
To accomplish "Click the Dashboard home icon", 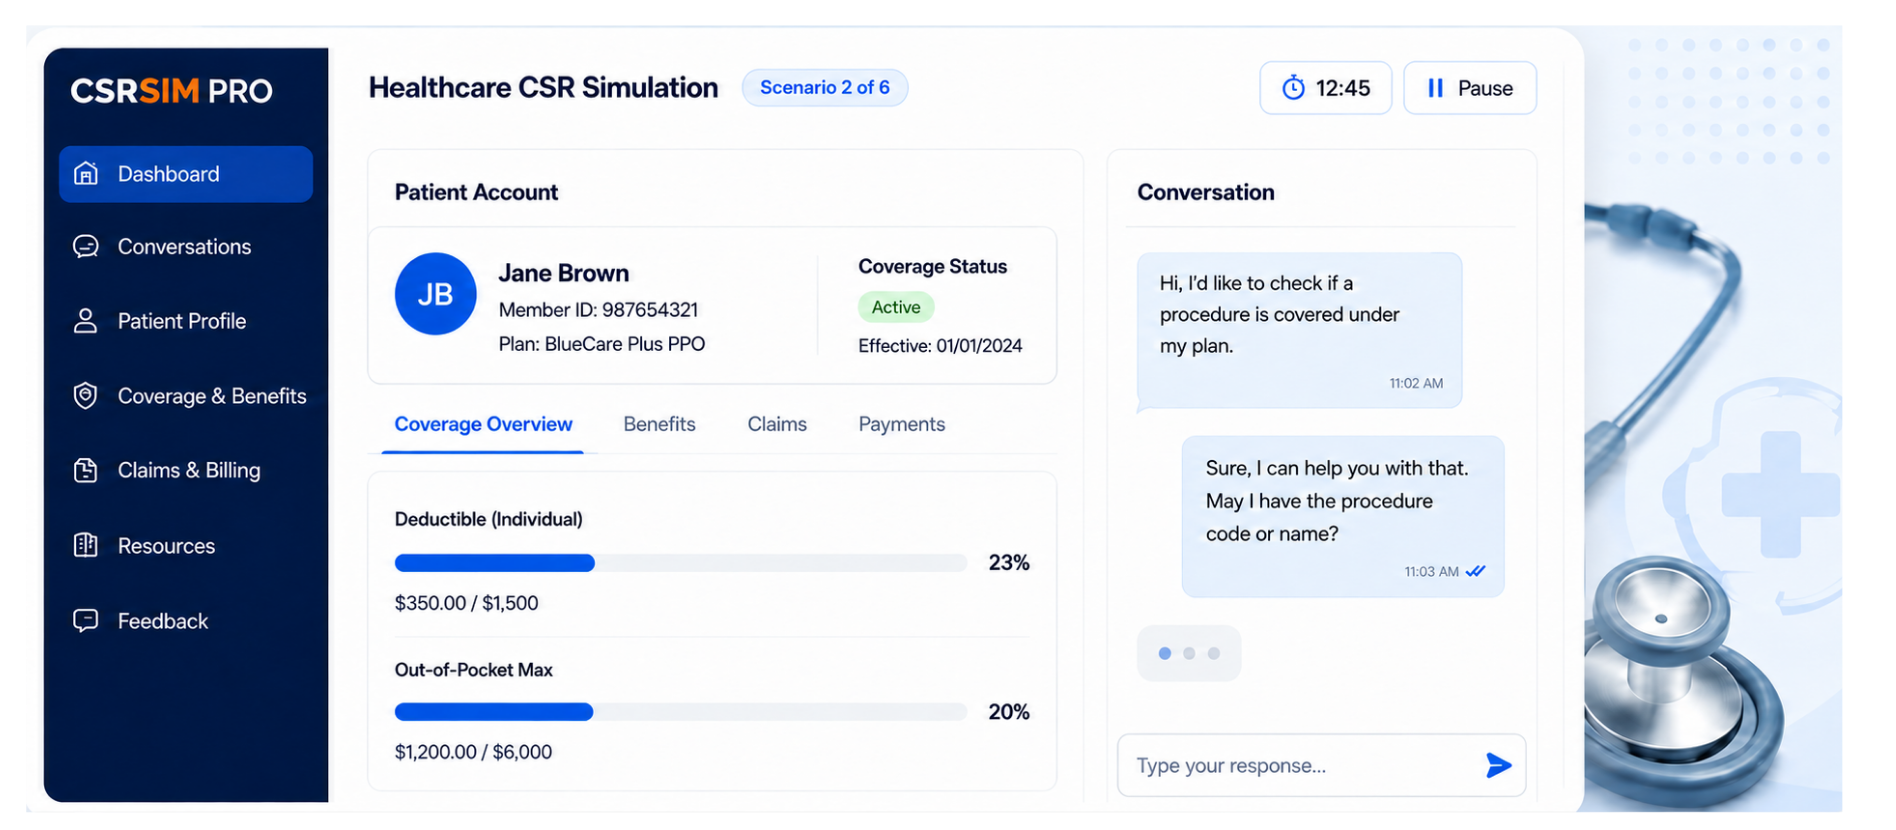I will click(86, 173).
